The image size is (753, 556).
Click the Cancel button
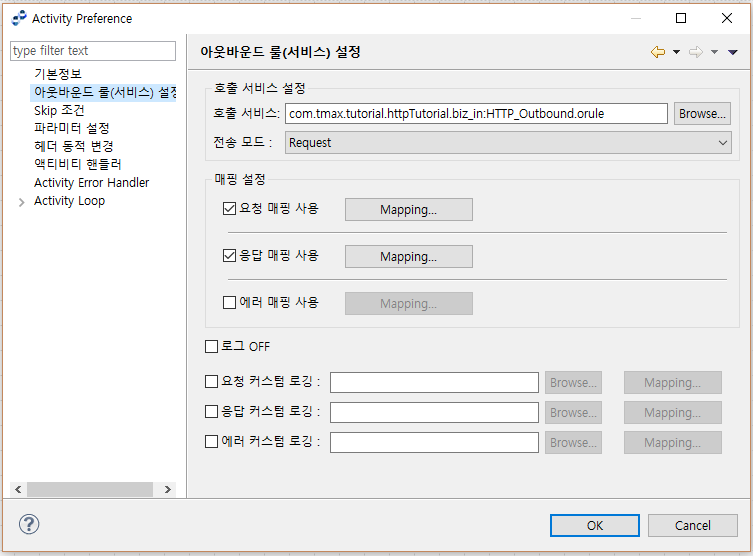(692, 525)
